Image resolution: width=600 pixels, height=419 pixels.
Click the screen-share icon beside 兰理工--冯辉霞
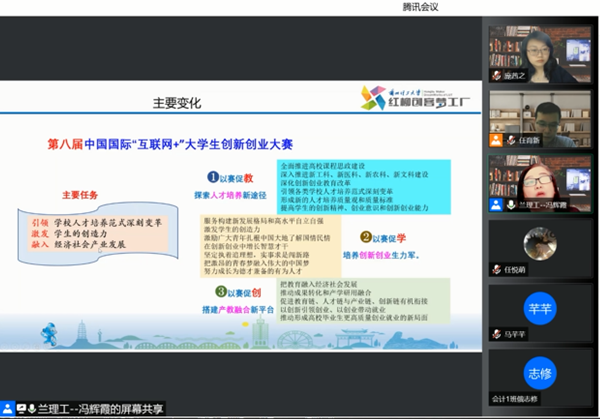click(x=495, y=204)
